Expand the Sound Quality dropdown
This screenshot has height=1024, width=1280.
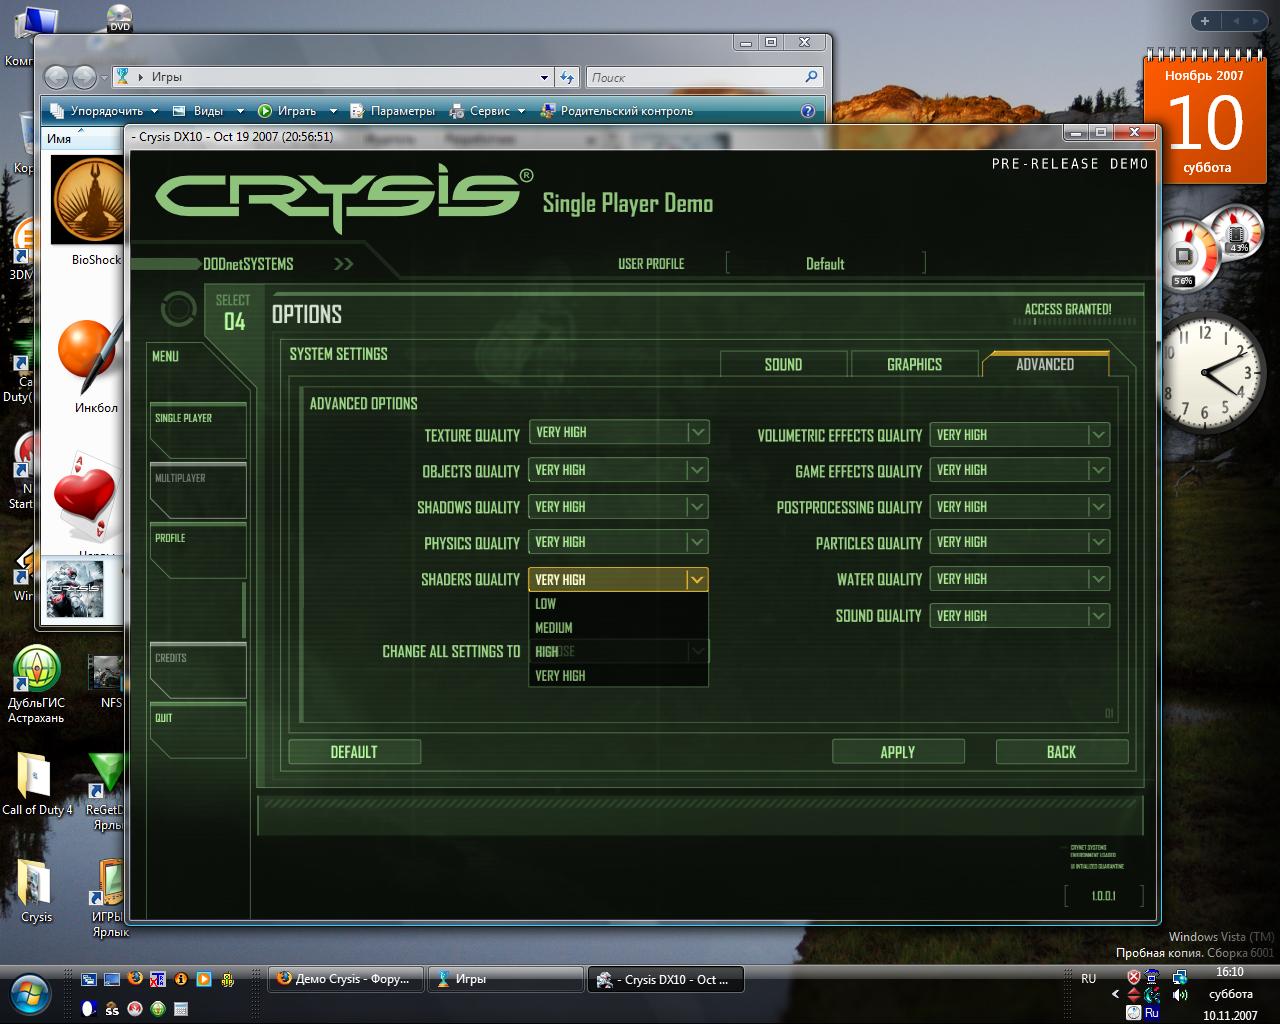[x=1019, y=616]
